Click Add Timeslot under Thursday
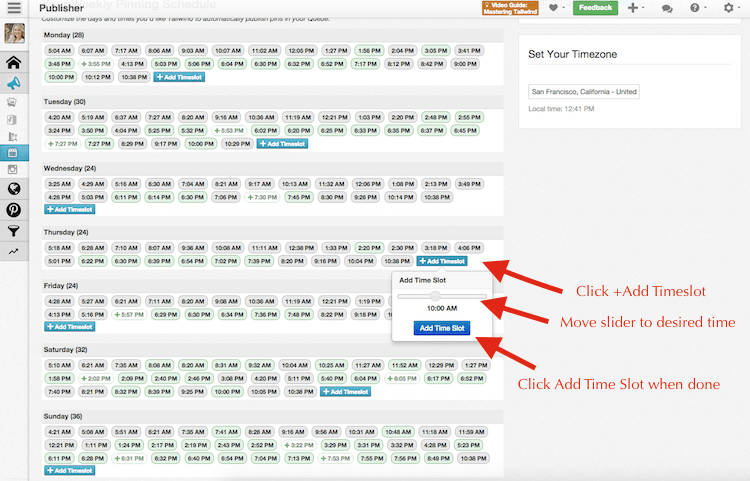 [442, 261]
